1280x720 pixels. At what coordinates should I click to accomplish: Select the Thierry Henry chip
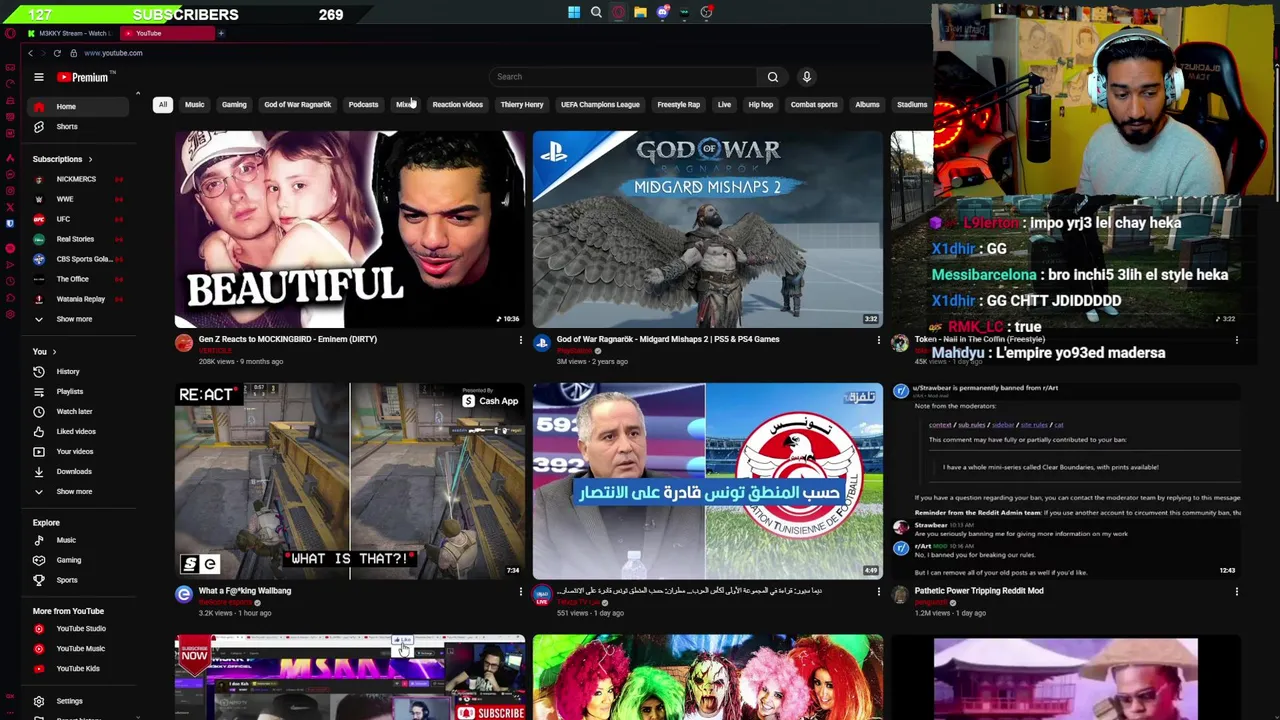(522, 104)
